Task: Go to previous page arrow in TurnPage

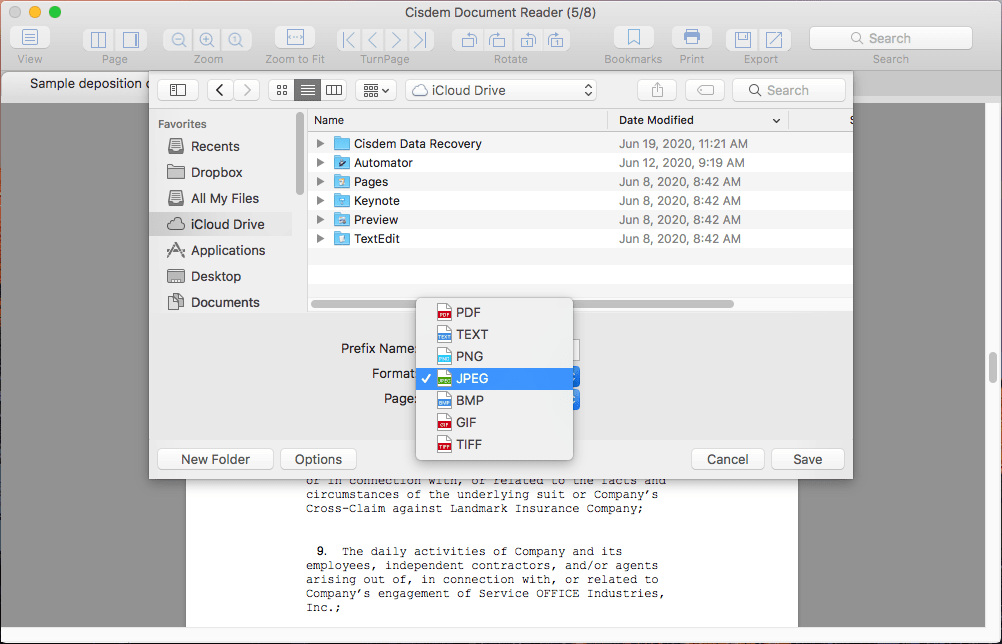Action: pyautogui.click(x=373, y=40)
